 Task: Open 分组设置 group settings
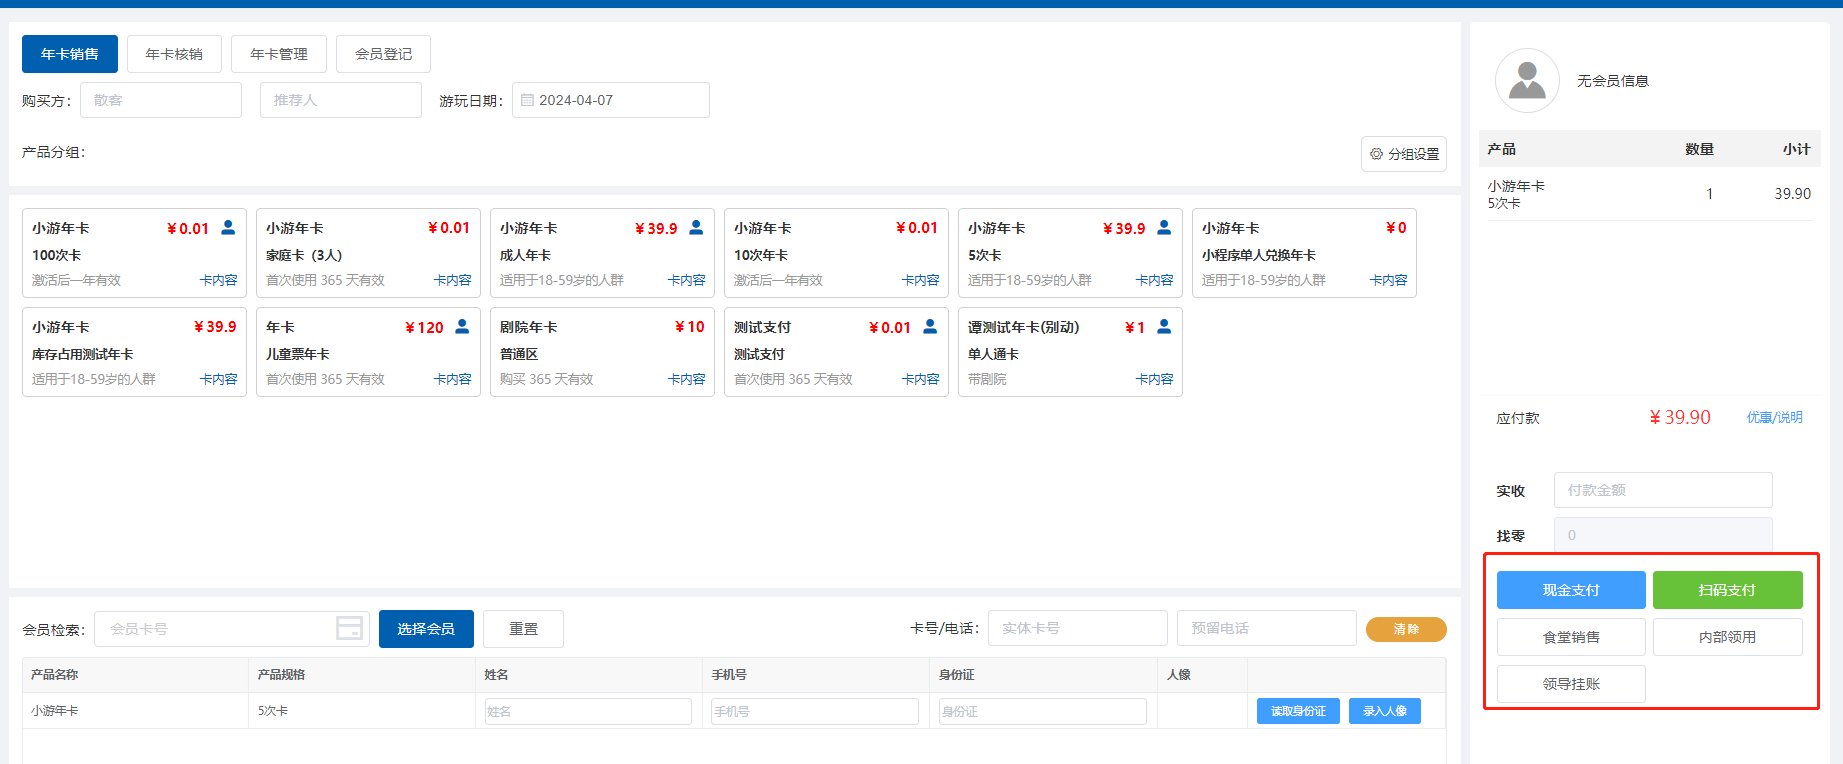(1403, 154)
